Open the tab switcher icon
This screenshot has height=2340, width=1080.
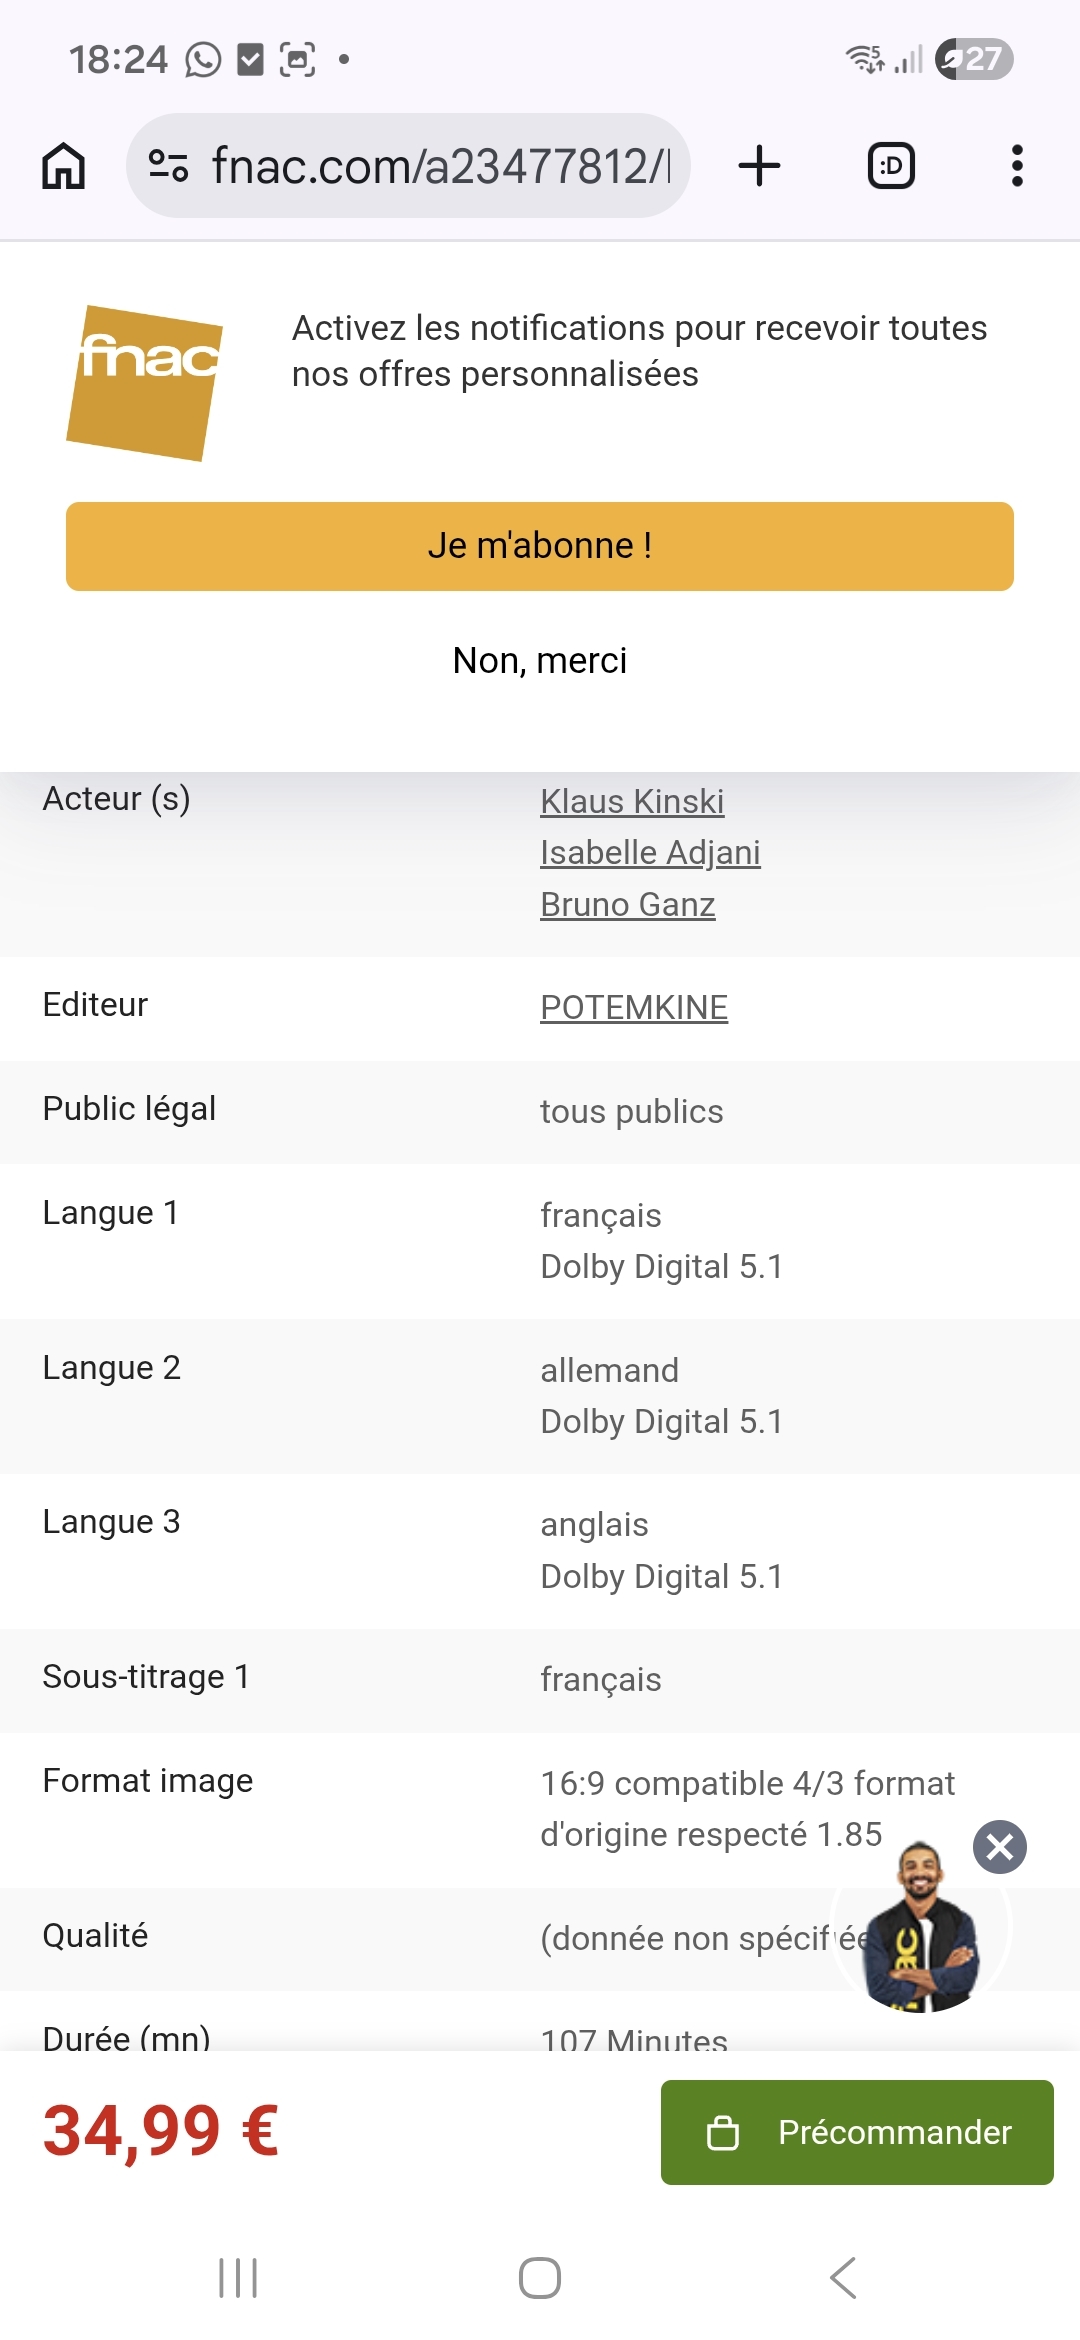(x=891, y=166)
